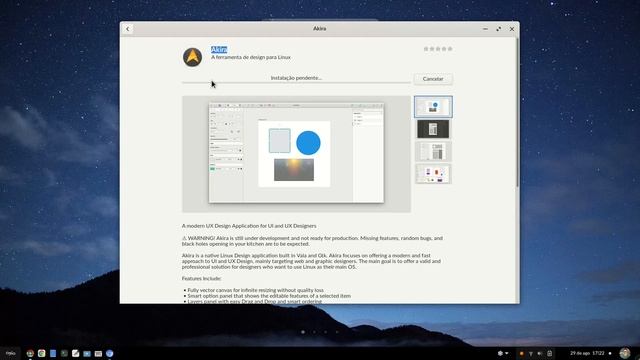Click the window's vertical scrollbar
Viewport: 640px width, 360px height.
[518, 112]
